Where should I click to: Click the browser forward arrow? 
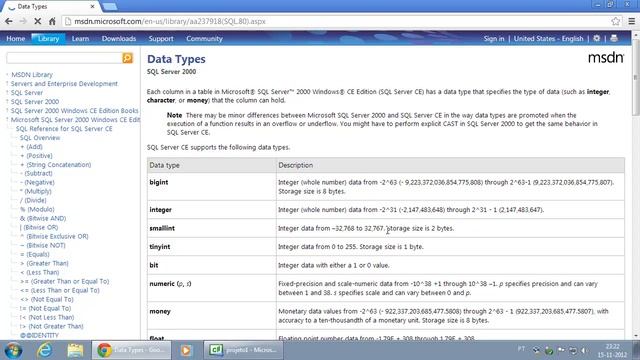23,21
